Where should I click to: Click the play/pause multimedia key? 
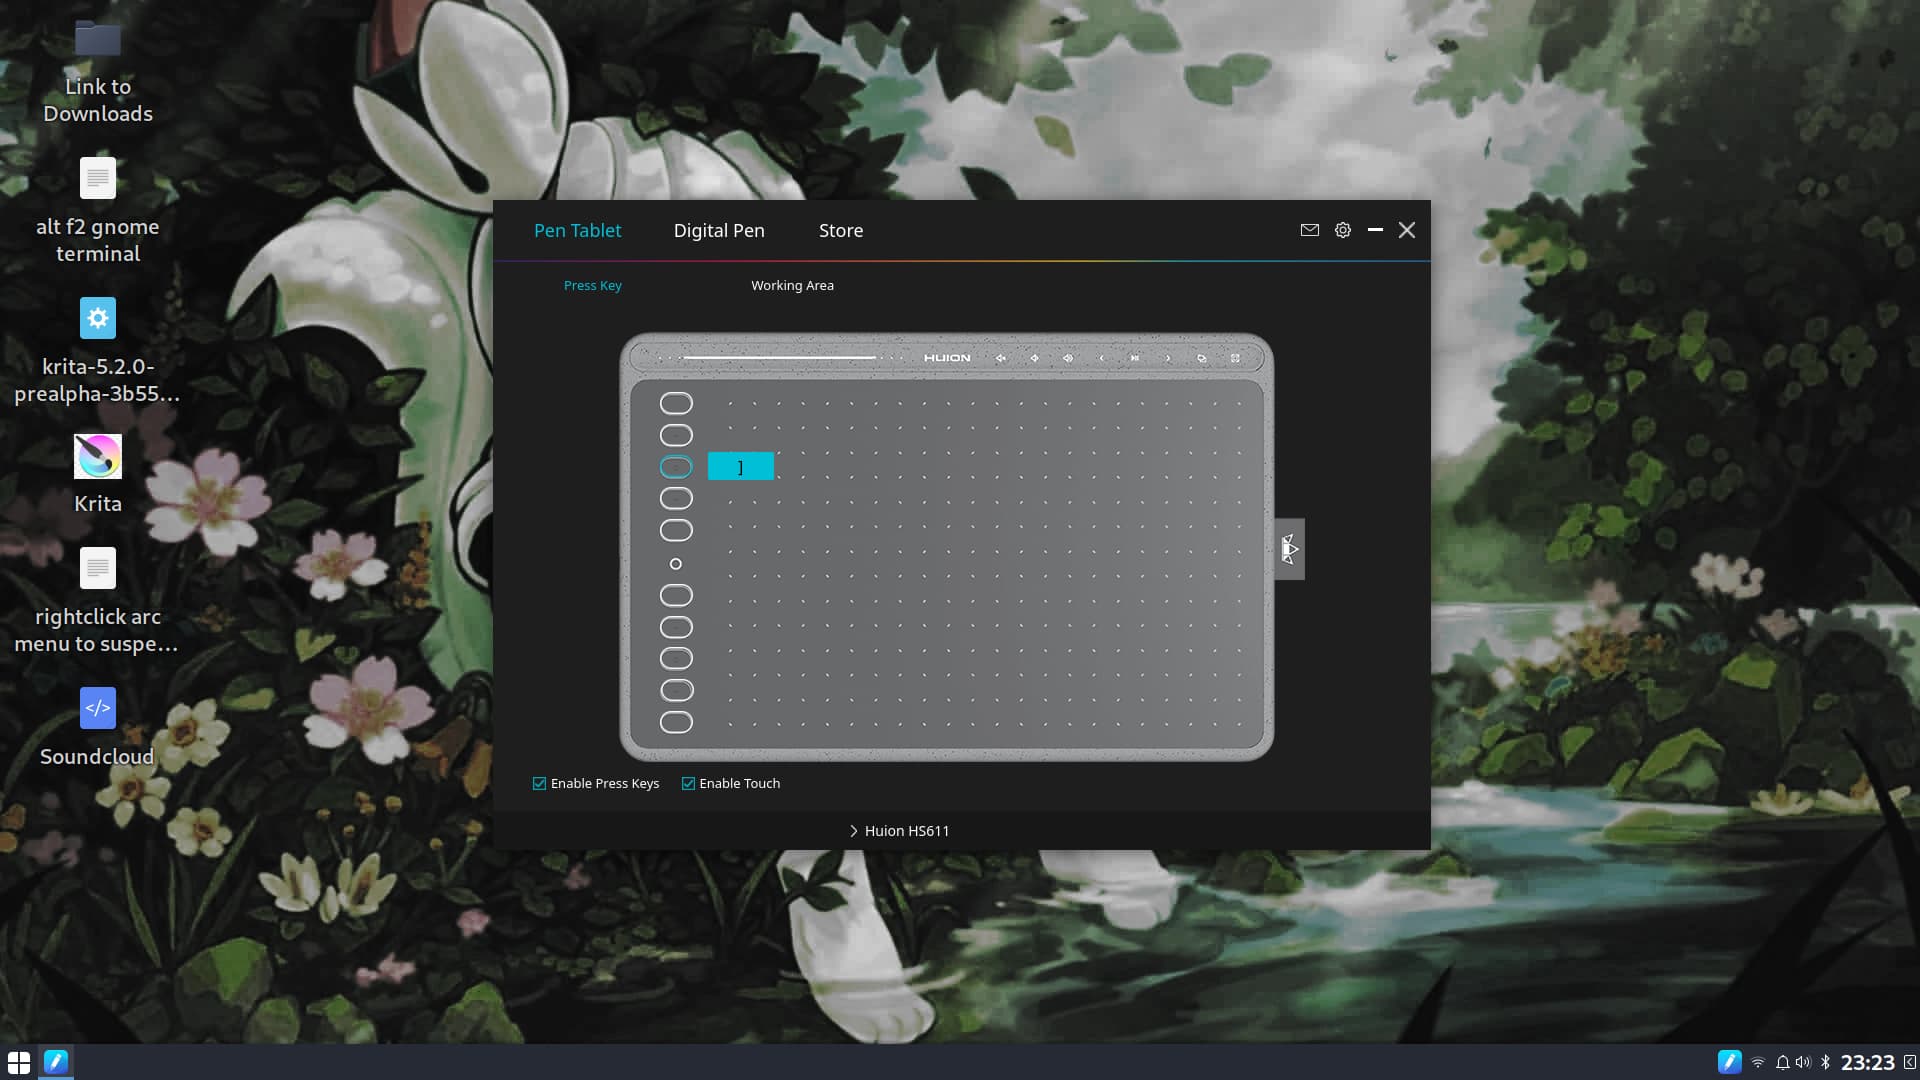1135,358
